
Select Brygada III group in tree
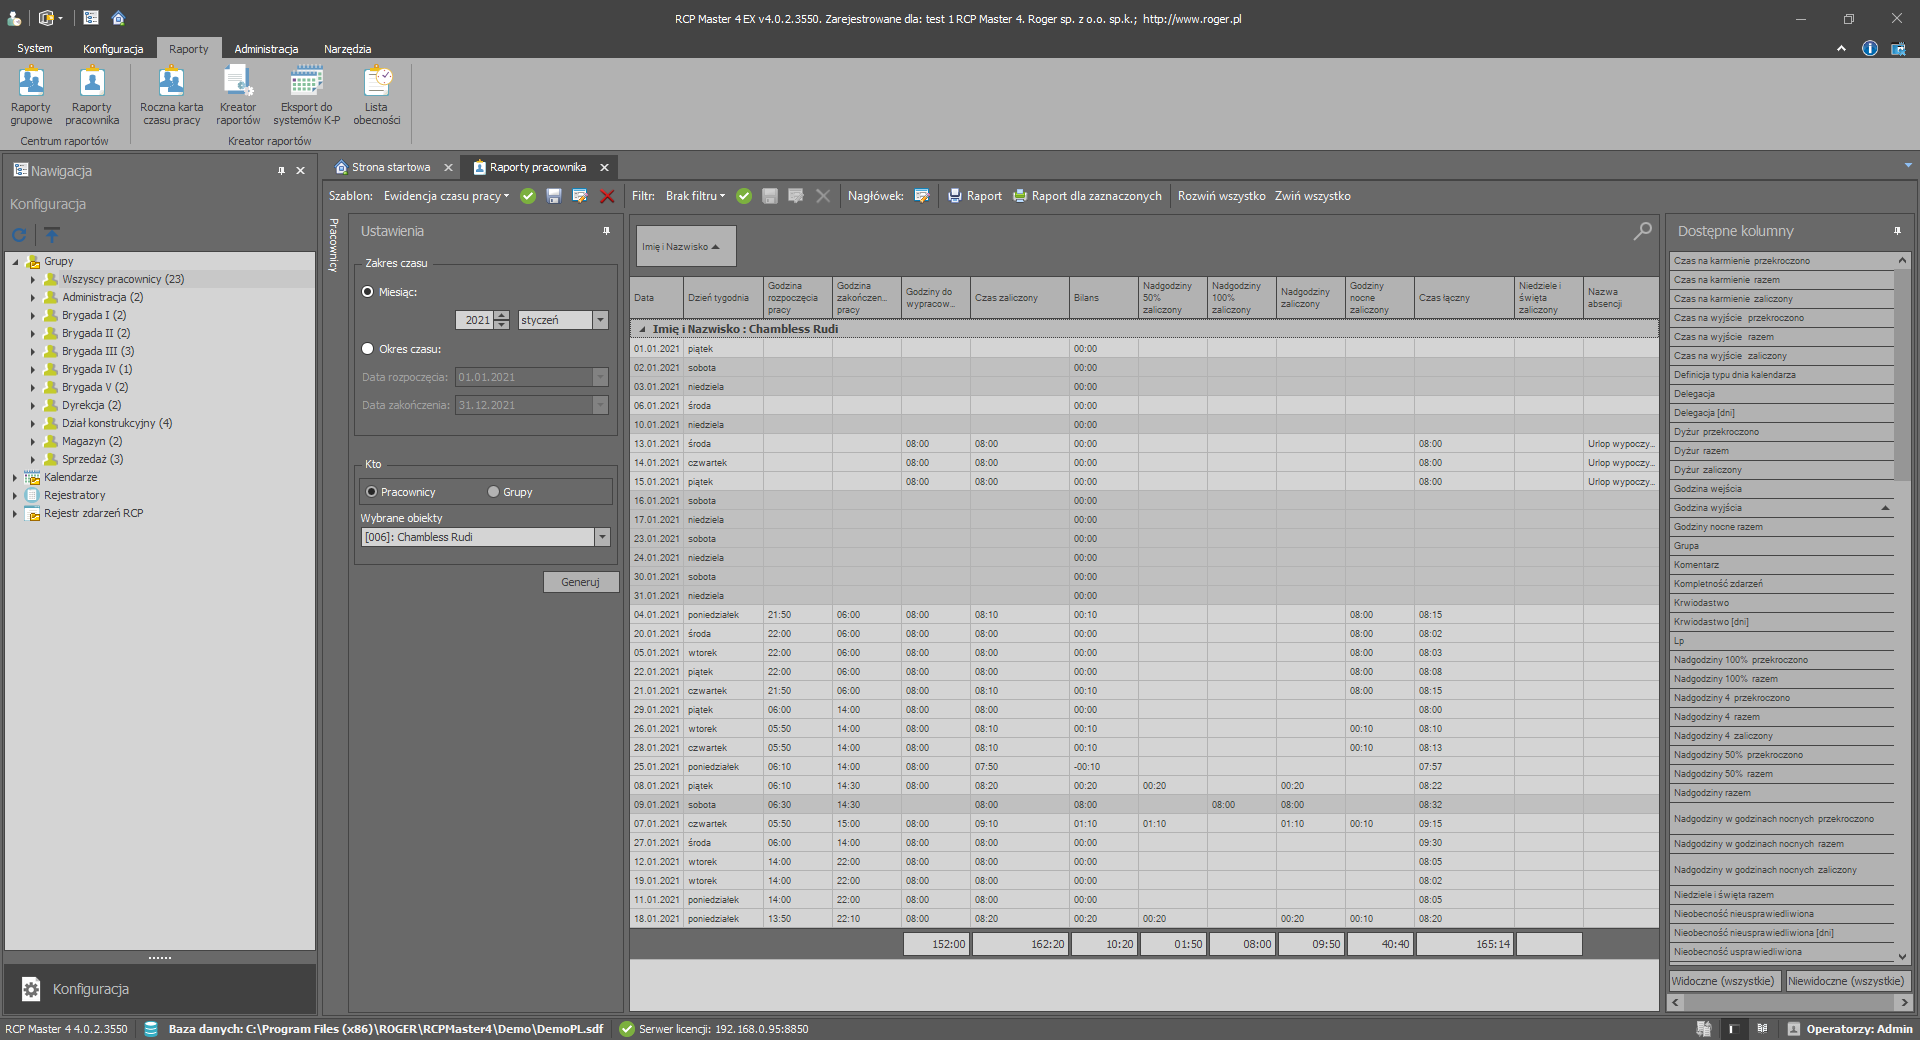coord(97,351)
